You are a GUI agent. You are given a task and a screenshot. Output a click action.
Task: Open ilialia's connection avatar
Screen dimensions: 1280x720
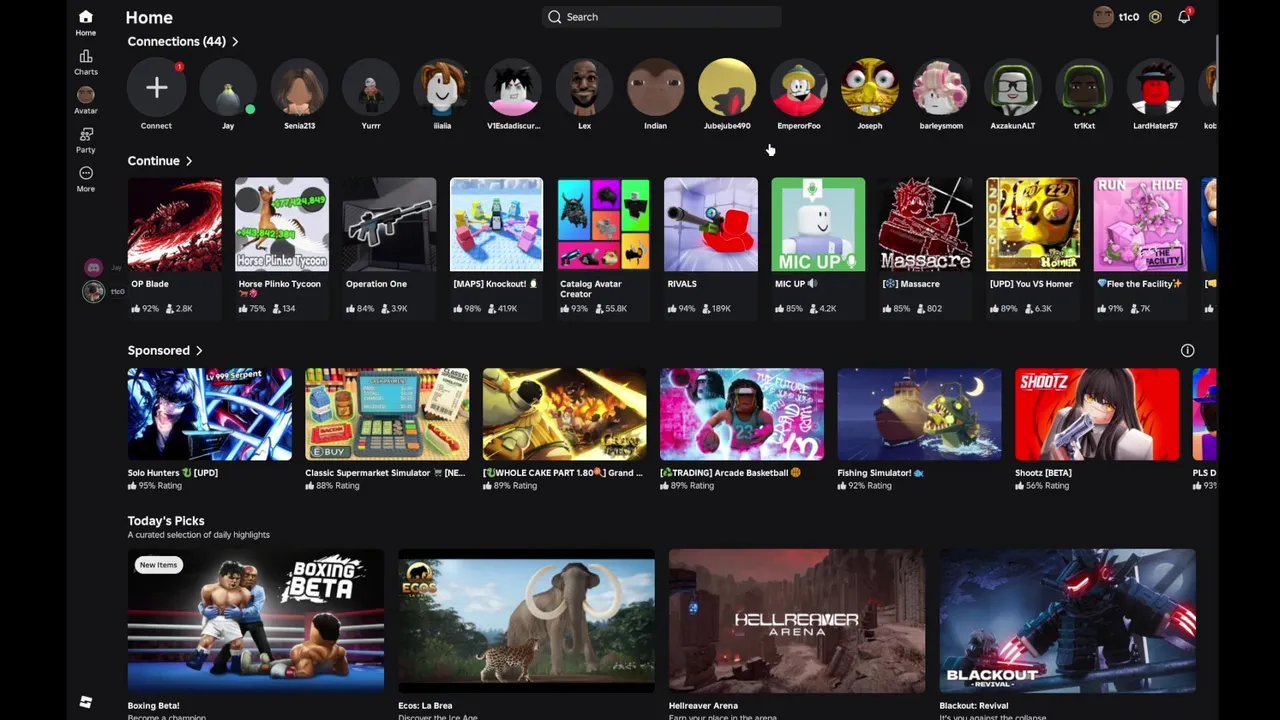tap(442, 88)
